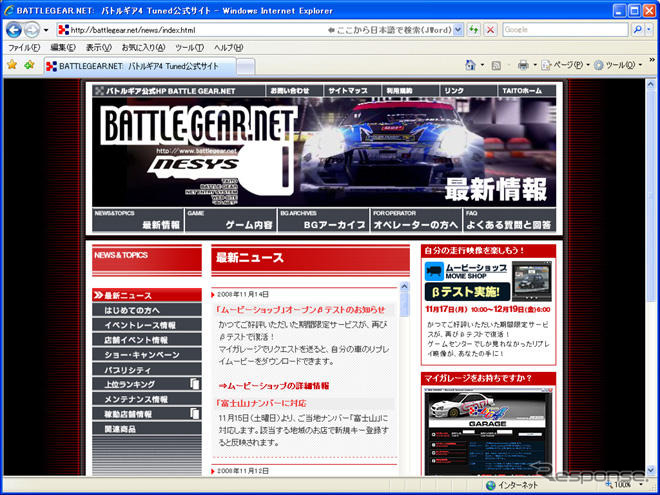Open the オペレーターの方へ nav button
This screenshot has width=660, height=495.
point(416,220)
